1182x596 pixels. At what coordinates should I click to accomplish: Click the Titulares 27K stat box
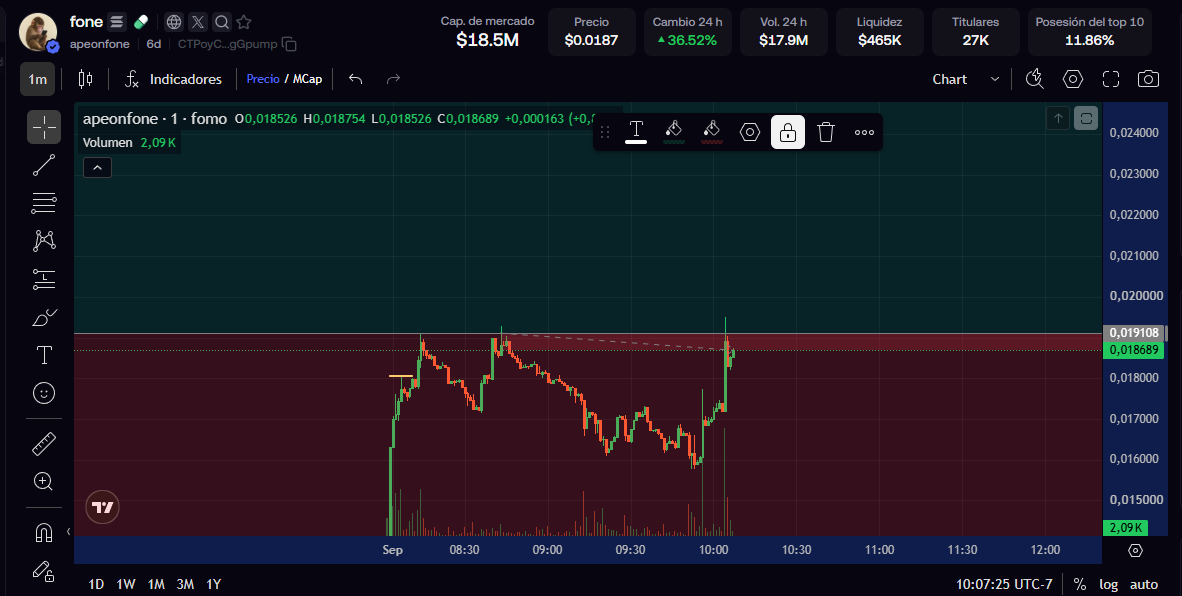(975, 32)
